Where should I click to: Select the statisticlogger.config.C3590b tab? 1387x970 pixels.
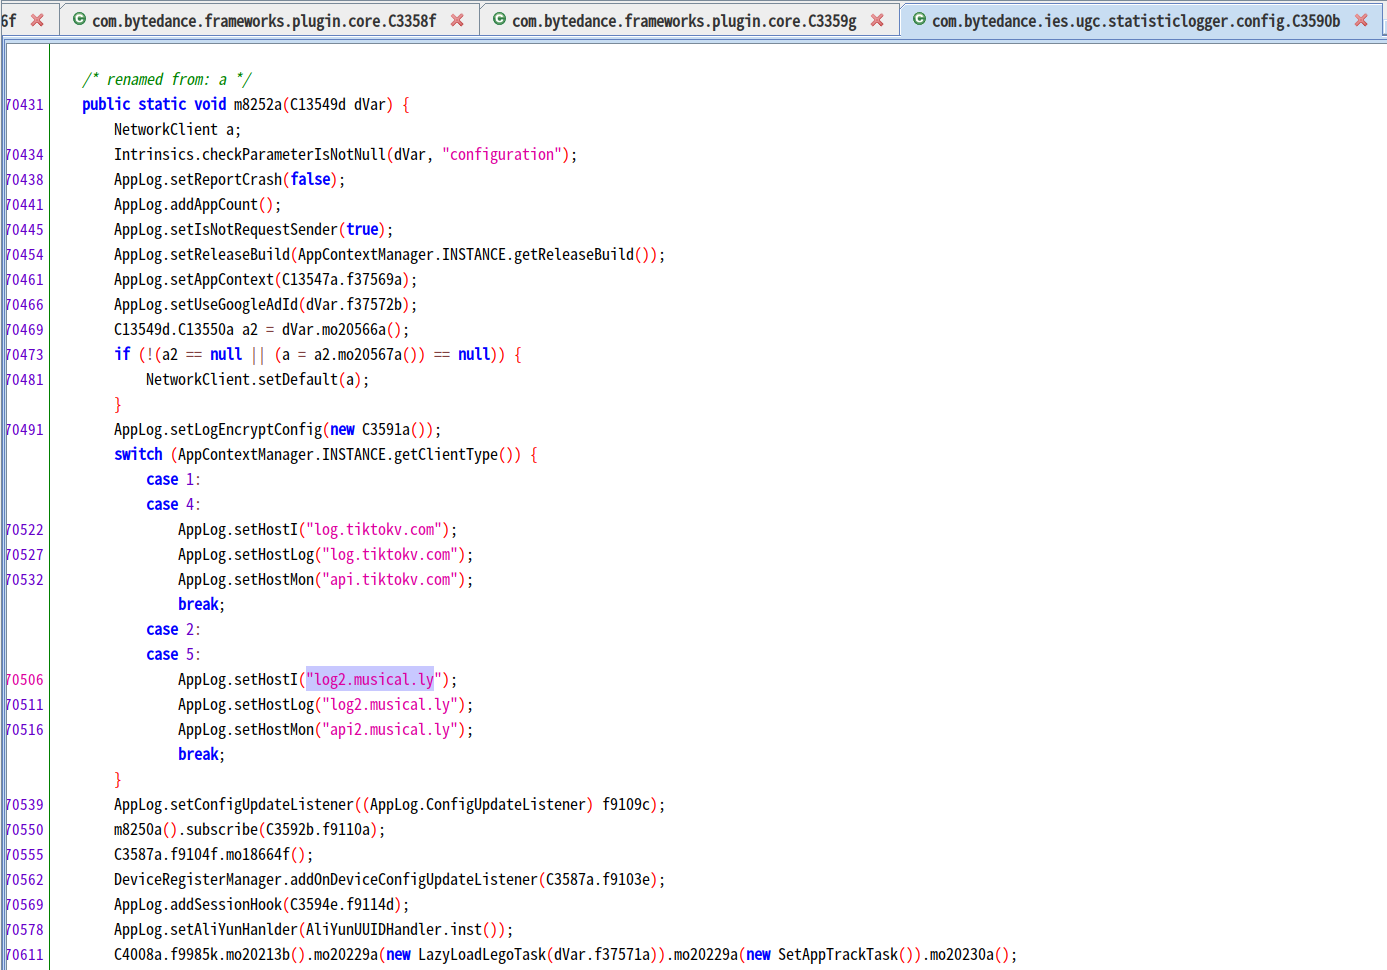click(1135, 21)
